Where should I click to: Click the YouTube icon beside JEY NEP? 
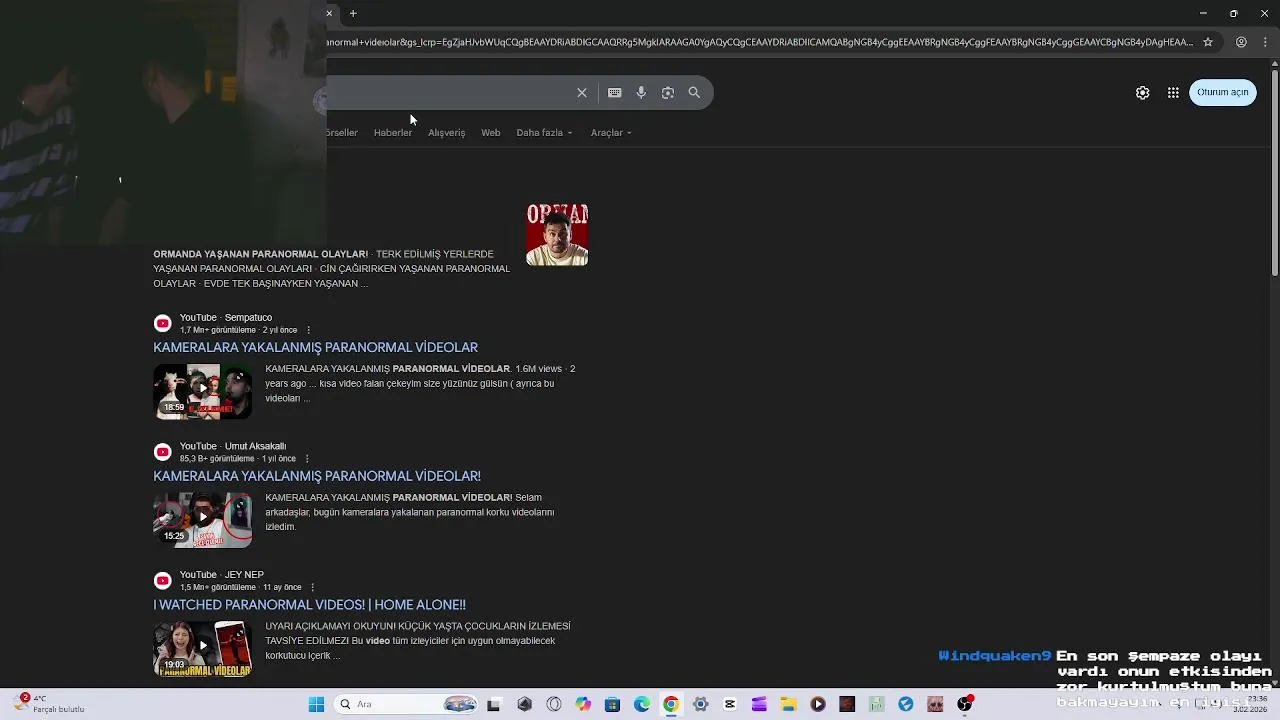click(x=163, y=581)
